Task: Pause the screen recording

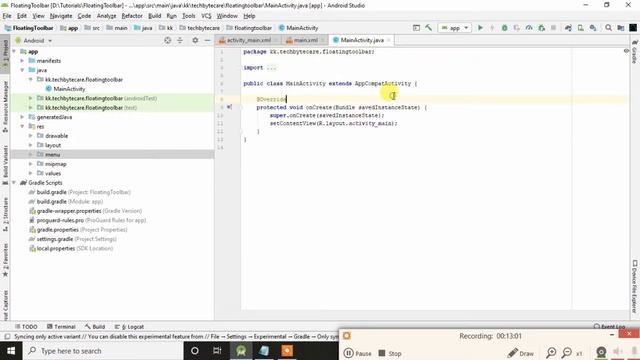Action: 357,353
